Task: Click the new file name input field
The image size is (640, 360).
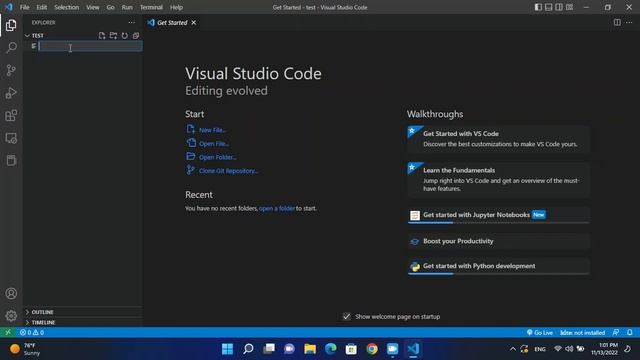Action: 90,47
